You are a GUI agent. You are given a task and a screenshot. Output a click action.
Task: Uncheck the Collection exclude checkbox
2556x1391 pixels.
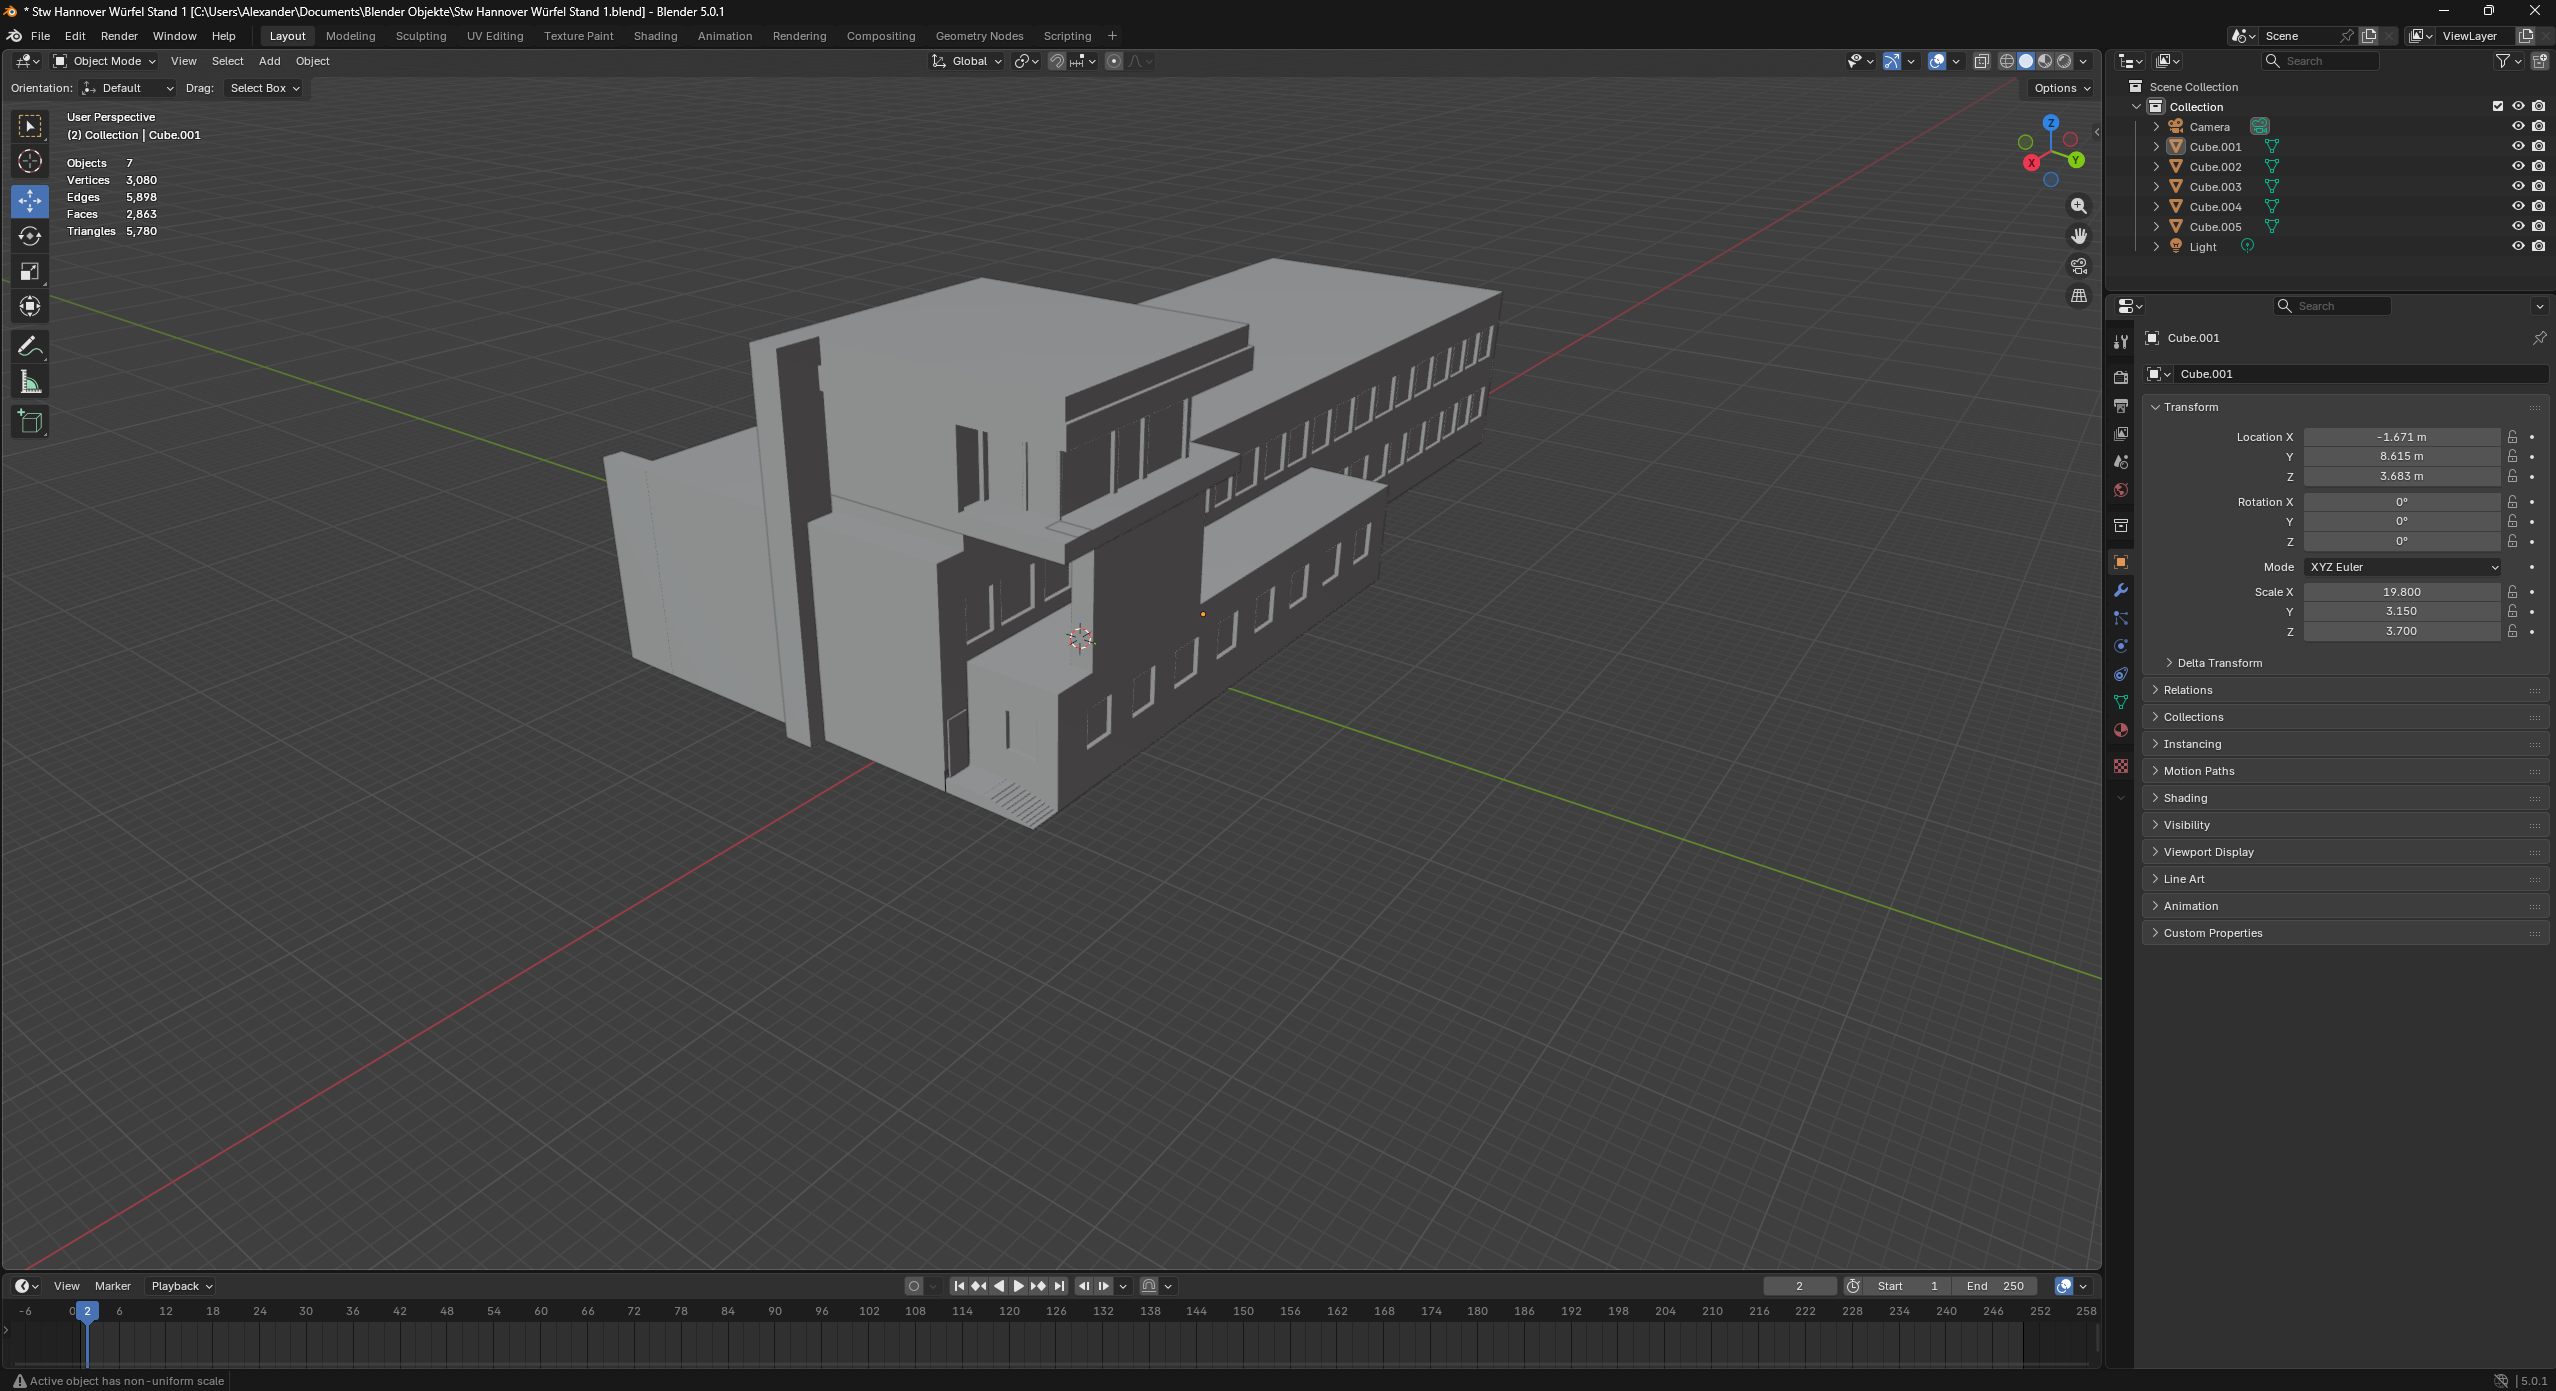pyautogui.click(x=2498, y=106)
